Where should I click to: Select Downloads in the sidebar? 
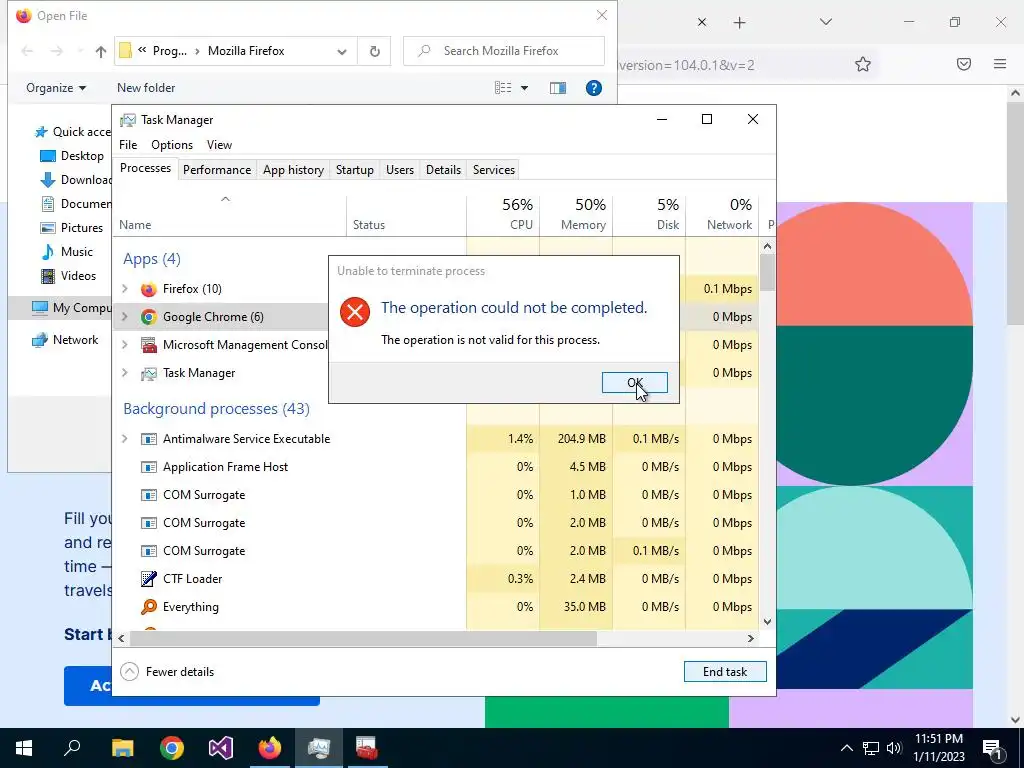75,180
